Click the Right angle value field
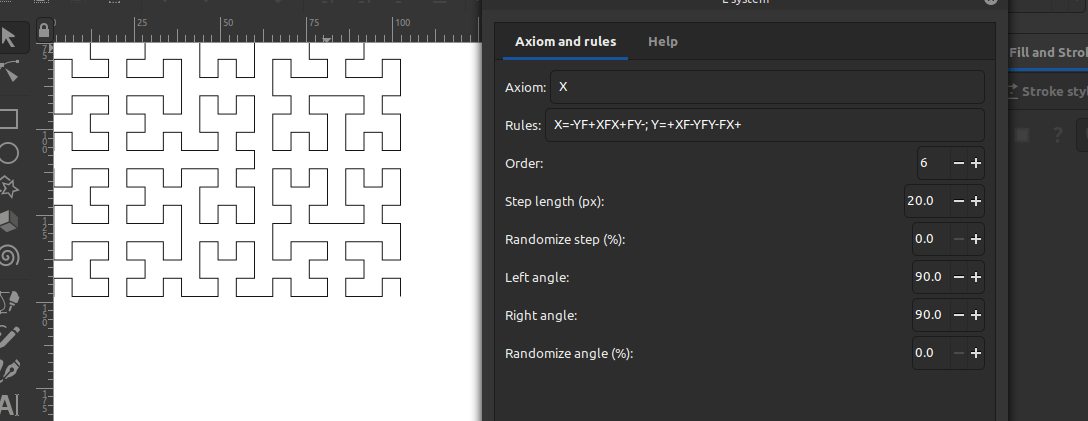Image resolution: width=1088 pixels, height=421 pixels. tap(931, 315)
